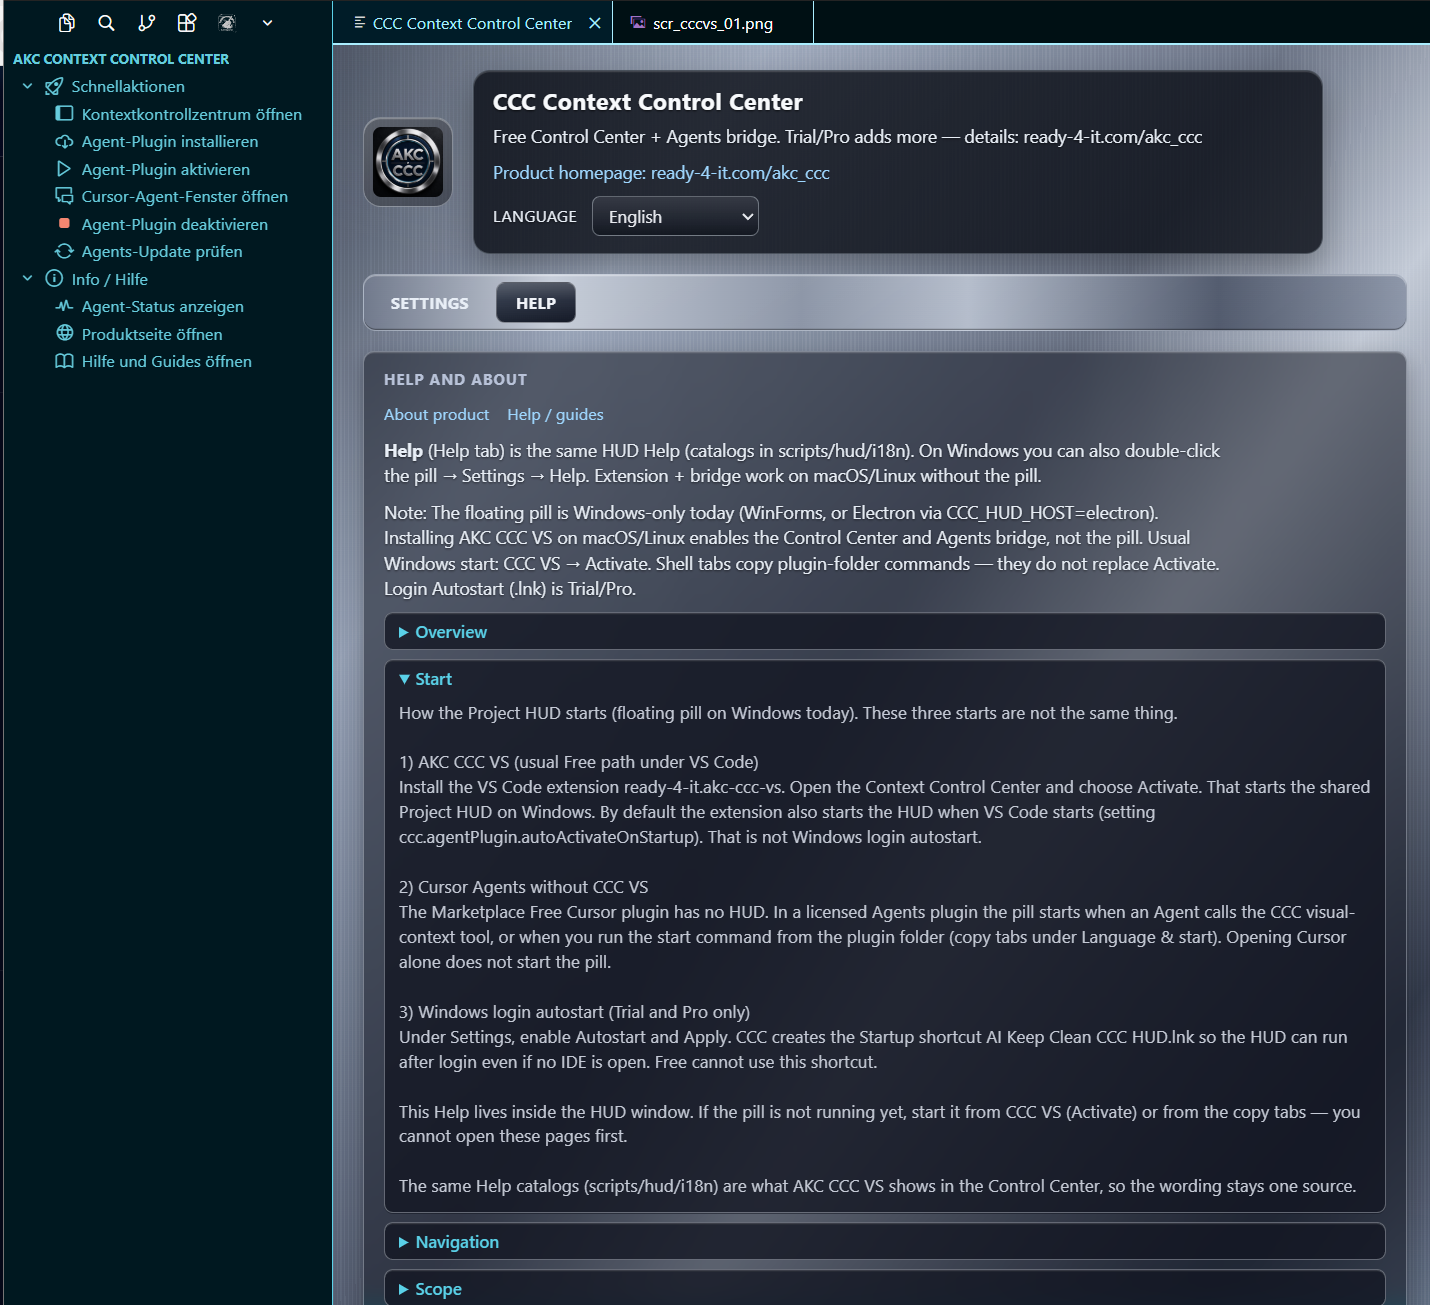Expand the Overview help section

pos(884,632)
